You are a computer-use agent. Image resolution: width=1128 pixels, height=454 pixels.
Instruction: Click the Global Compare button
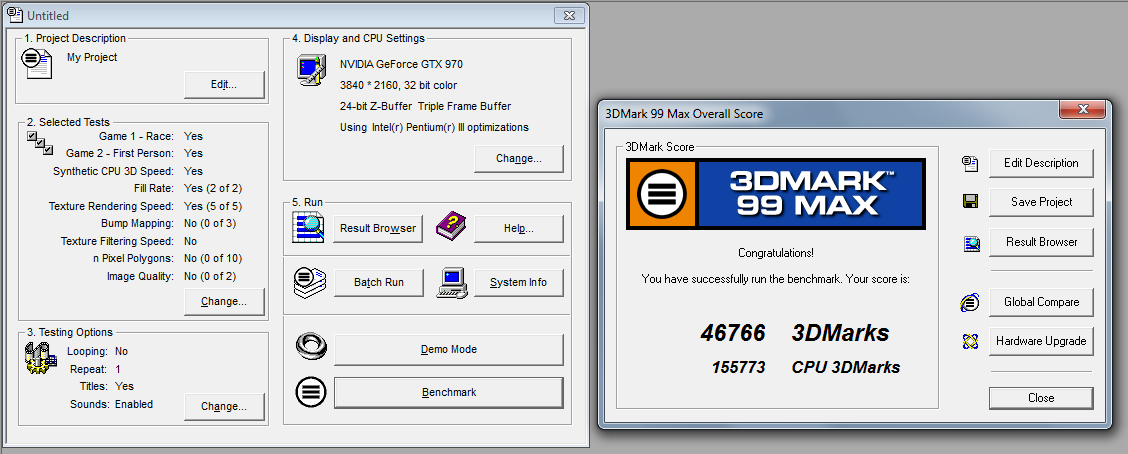click(x=1041, y=302)
